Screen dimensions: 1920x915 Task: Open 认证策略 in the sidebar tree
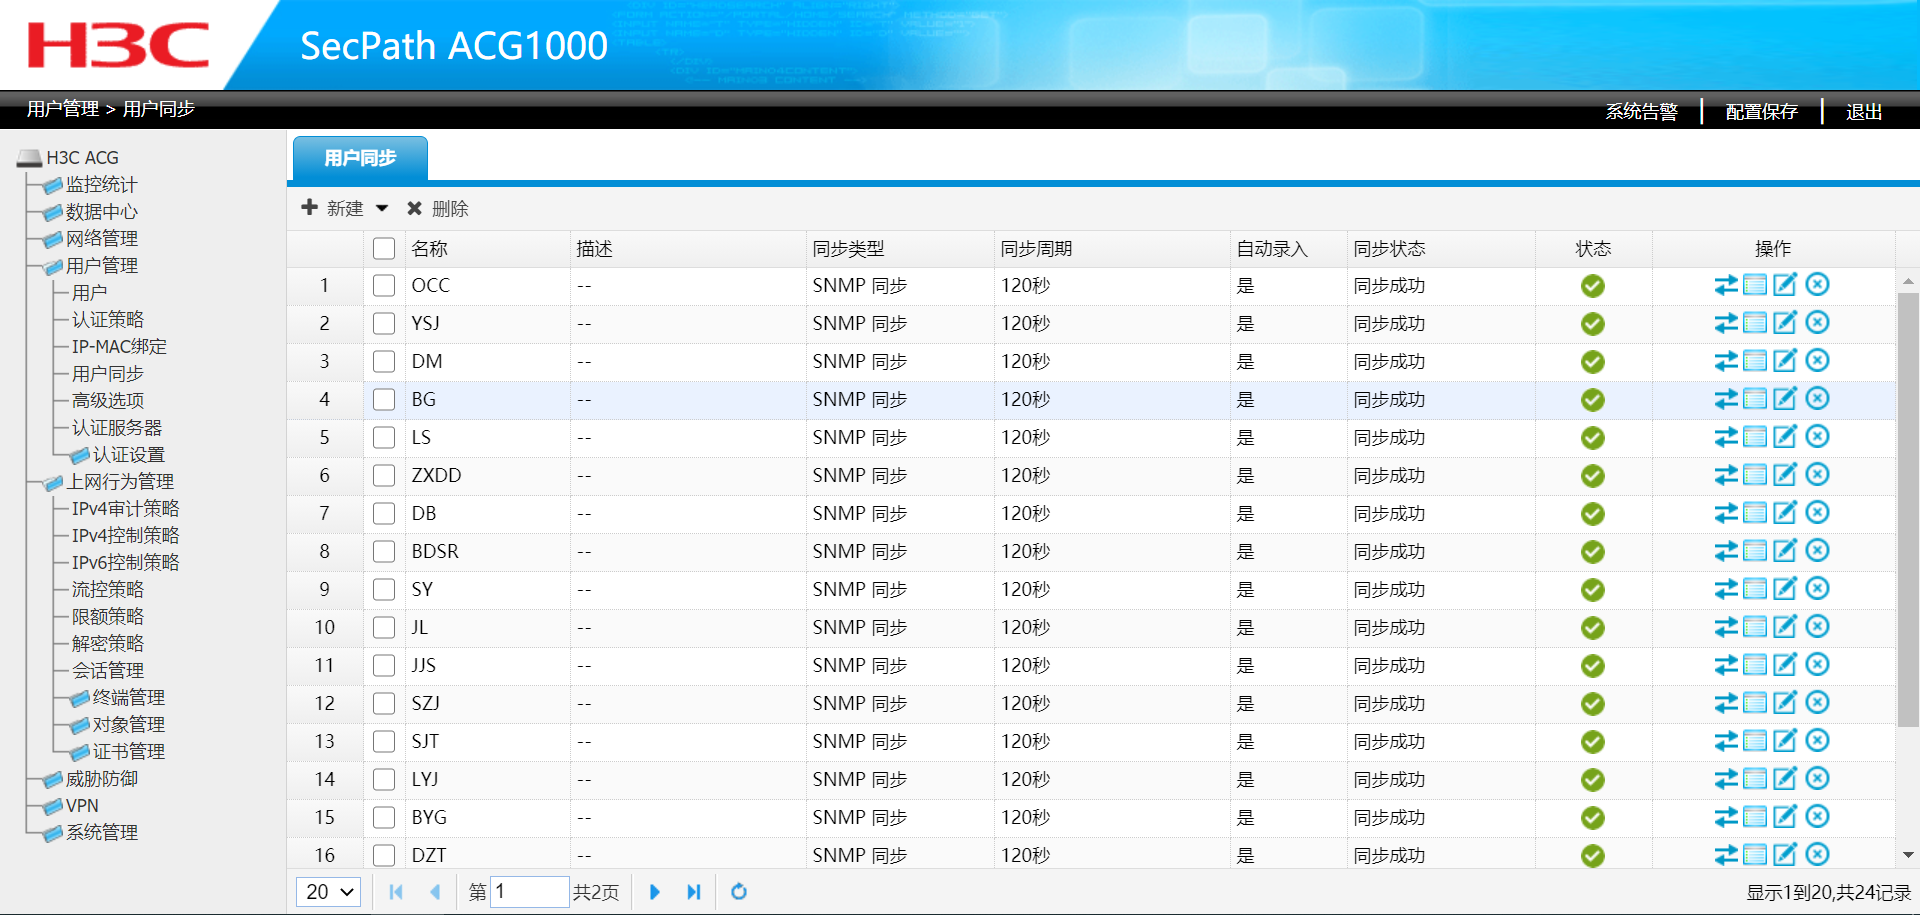tap(108, 319)
